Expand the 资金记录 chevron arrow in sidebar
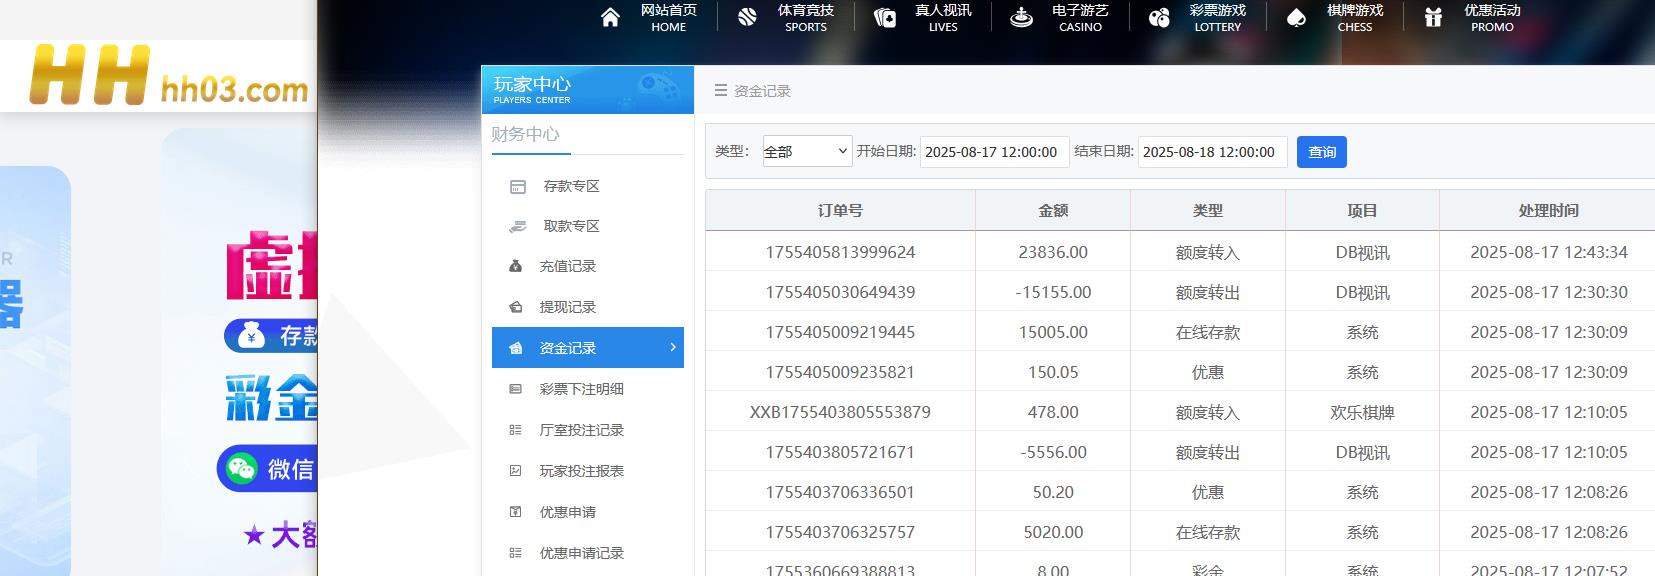1655x576 pixels. point(672,347)
